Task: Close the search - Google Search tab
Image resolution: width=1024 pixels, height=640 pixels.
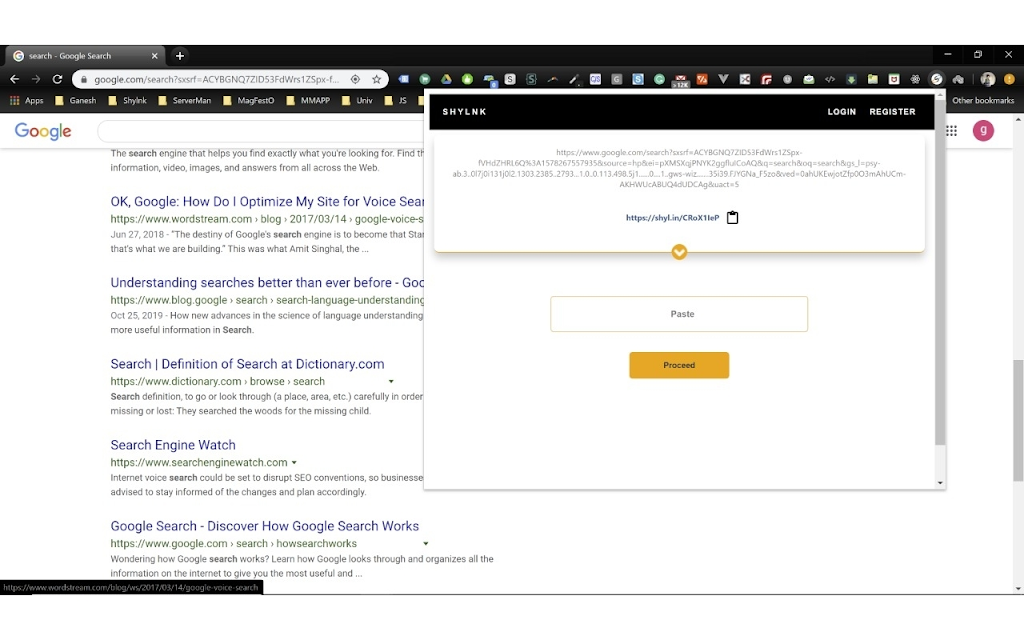Action: [x=155, y=56]
